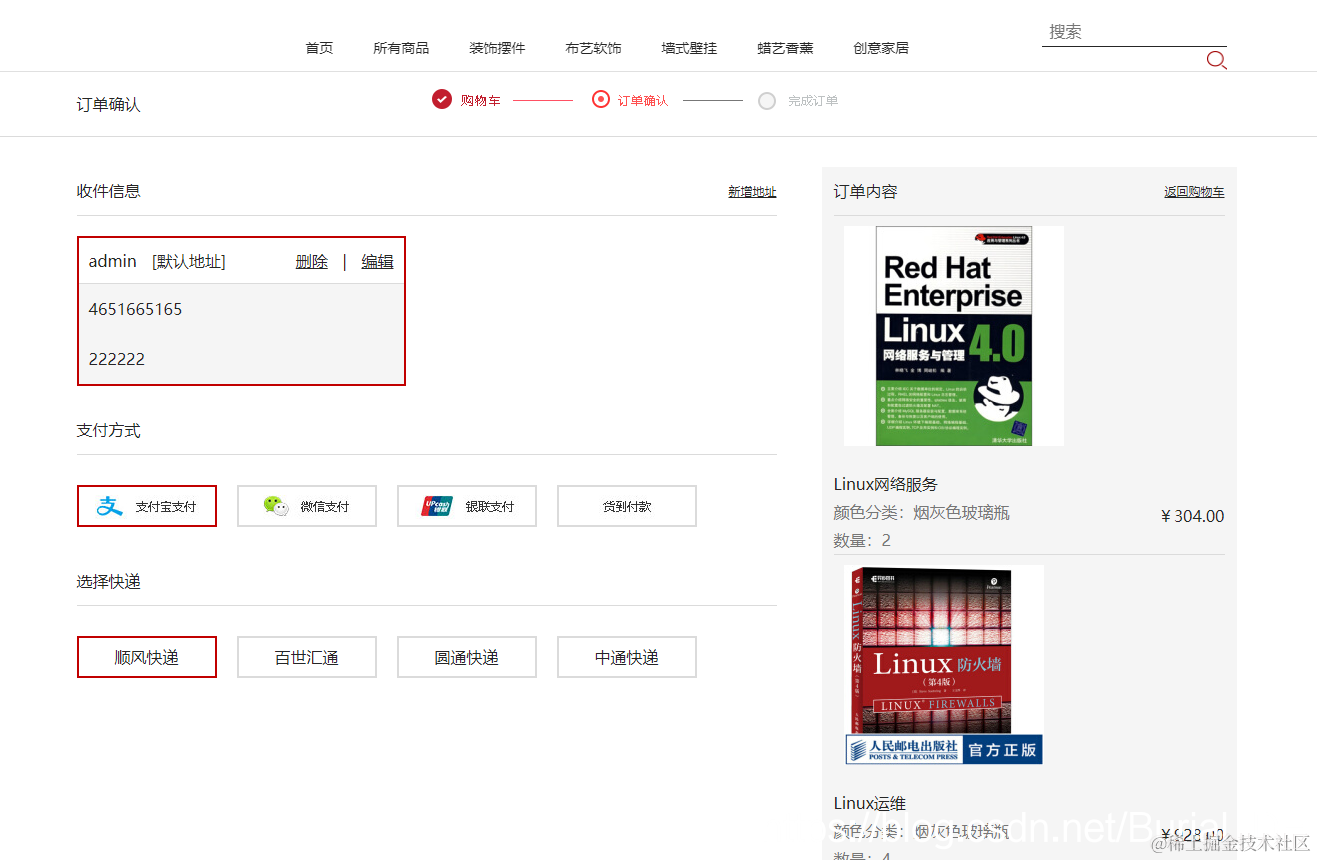Open 蜡艺香薰 category

pos(785,48)
